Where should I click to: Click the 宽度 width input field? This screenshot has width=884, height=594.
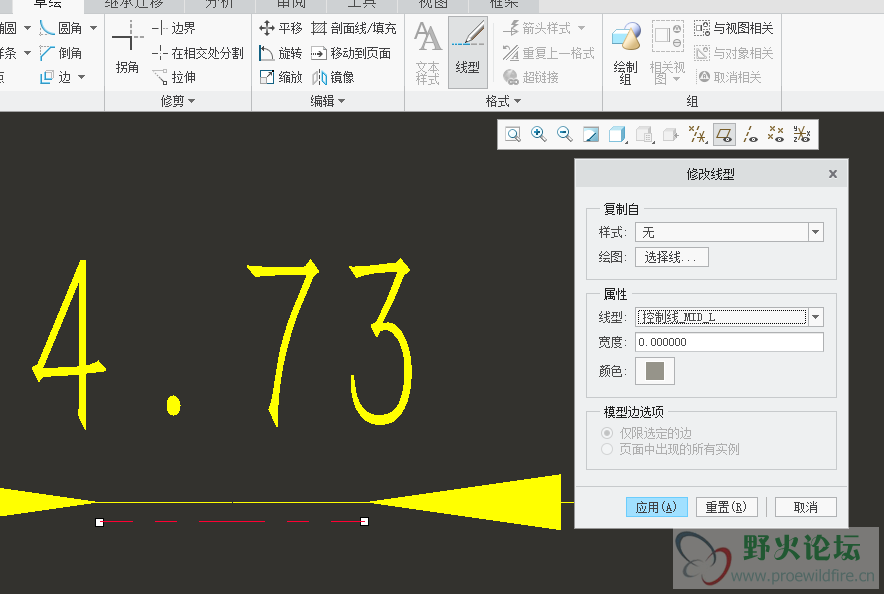[x=730, y=342]
